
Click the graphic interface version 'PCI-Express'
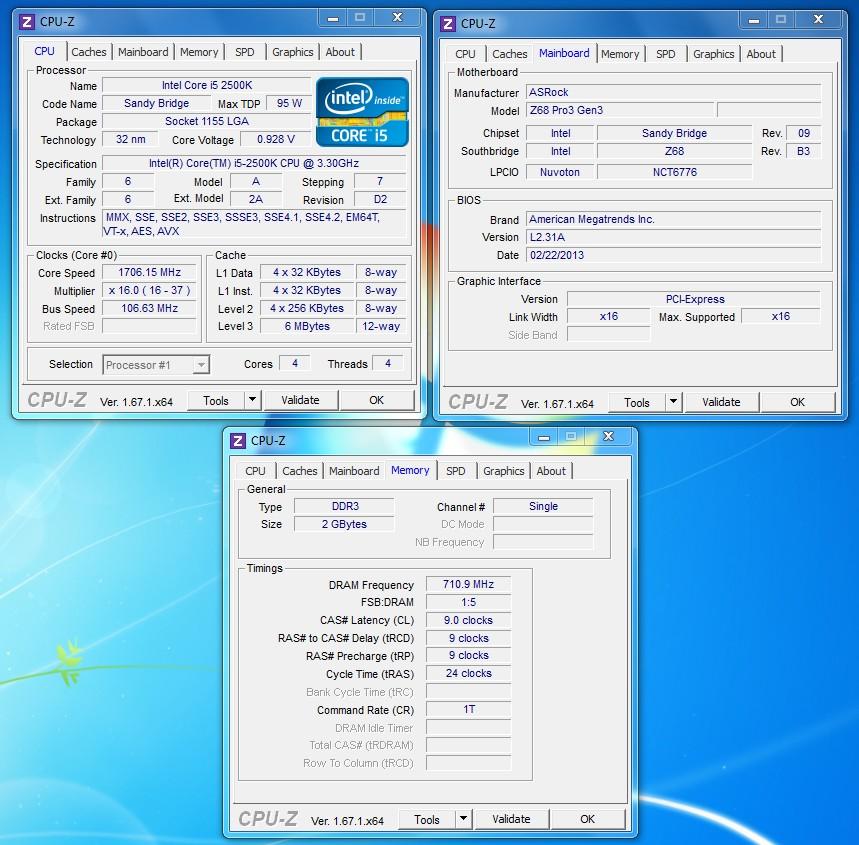pyautogui.click(x=694, y=299)
